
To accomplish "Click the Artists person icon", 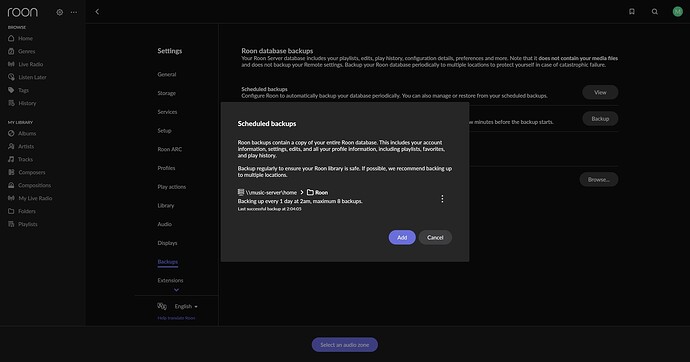I will coord(11,146).
